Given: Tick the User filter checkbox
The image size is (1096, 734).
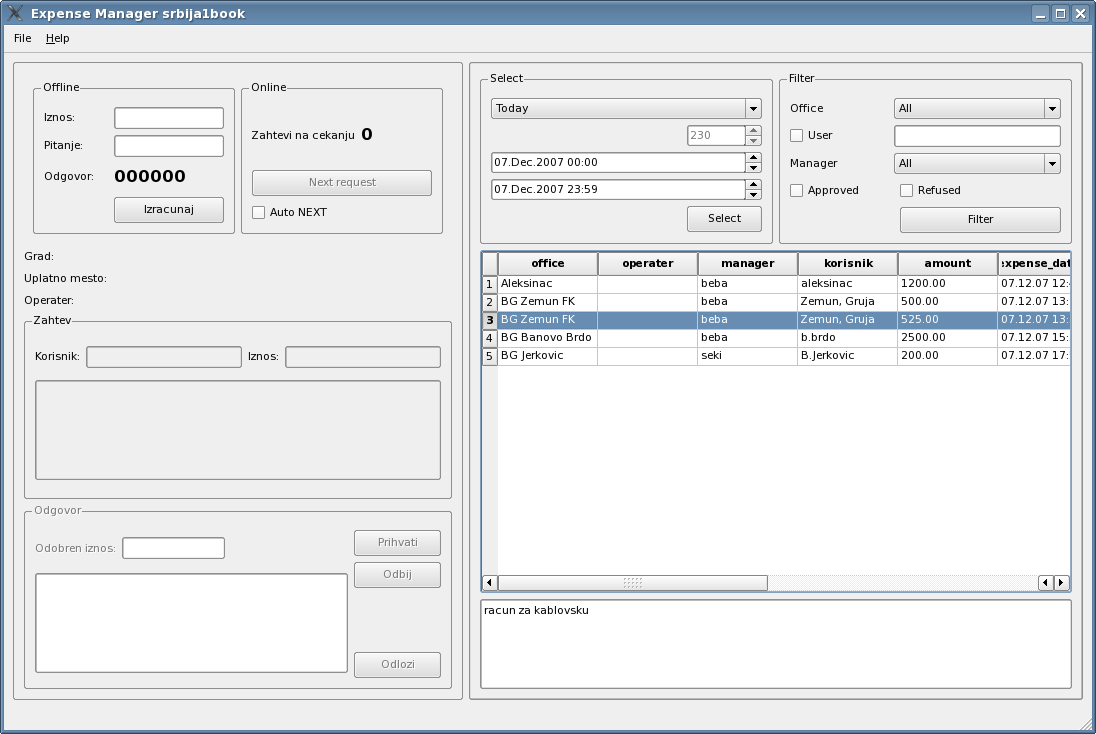Looking at the screenshot, I should tap(797, 136).
